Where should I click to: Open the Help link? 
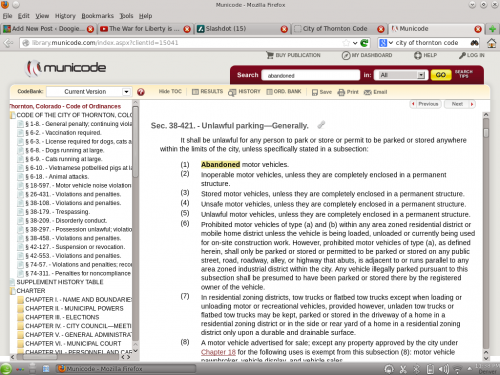[425, 55]
